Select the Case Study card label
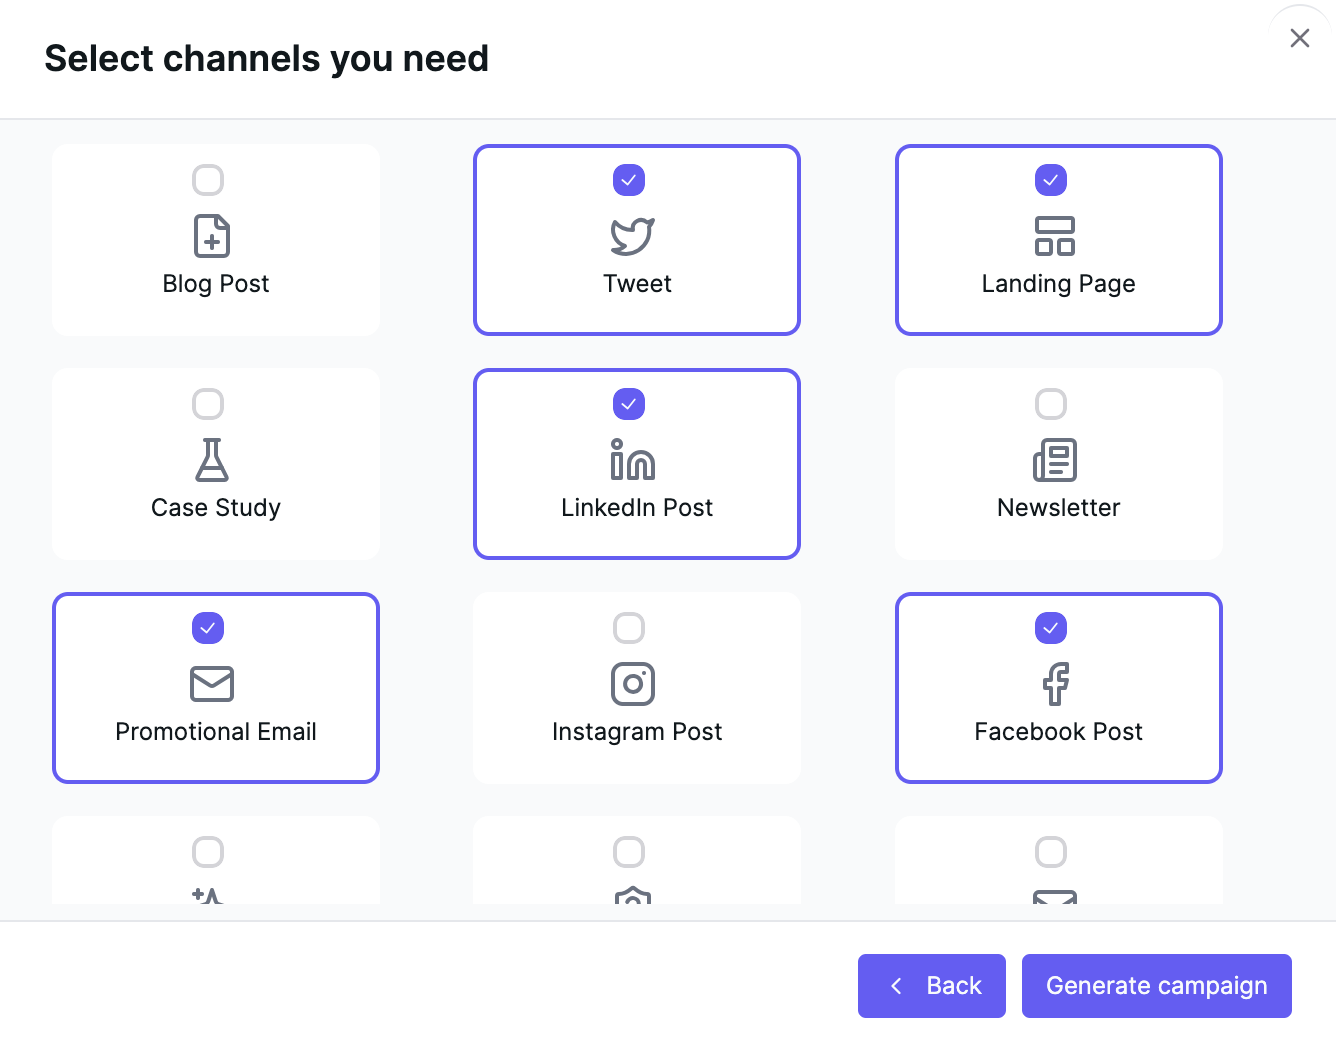1336x1046 pixels. coord(216,508)
